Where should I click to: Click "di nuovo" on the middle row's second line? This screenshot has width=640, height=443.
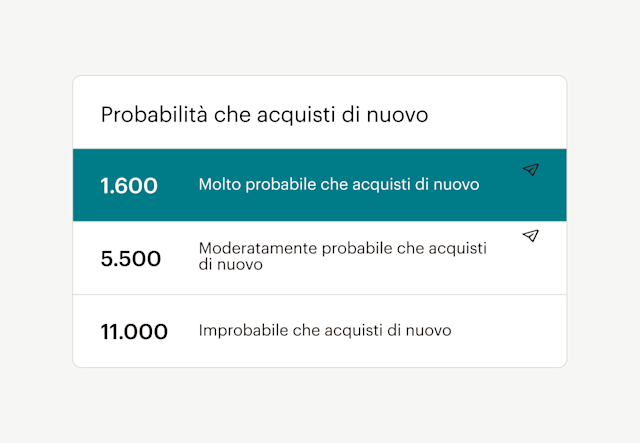(230, 266)
